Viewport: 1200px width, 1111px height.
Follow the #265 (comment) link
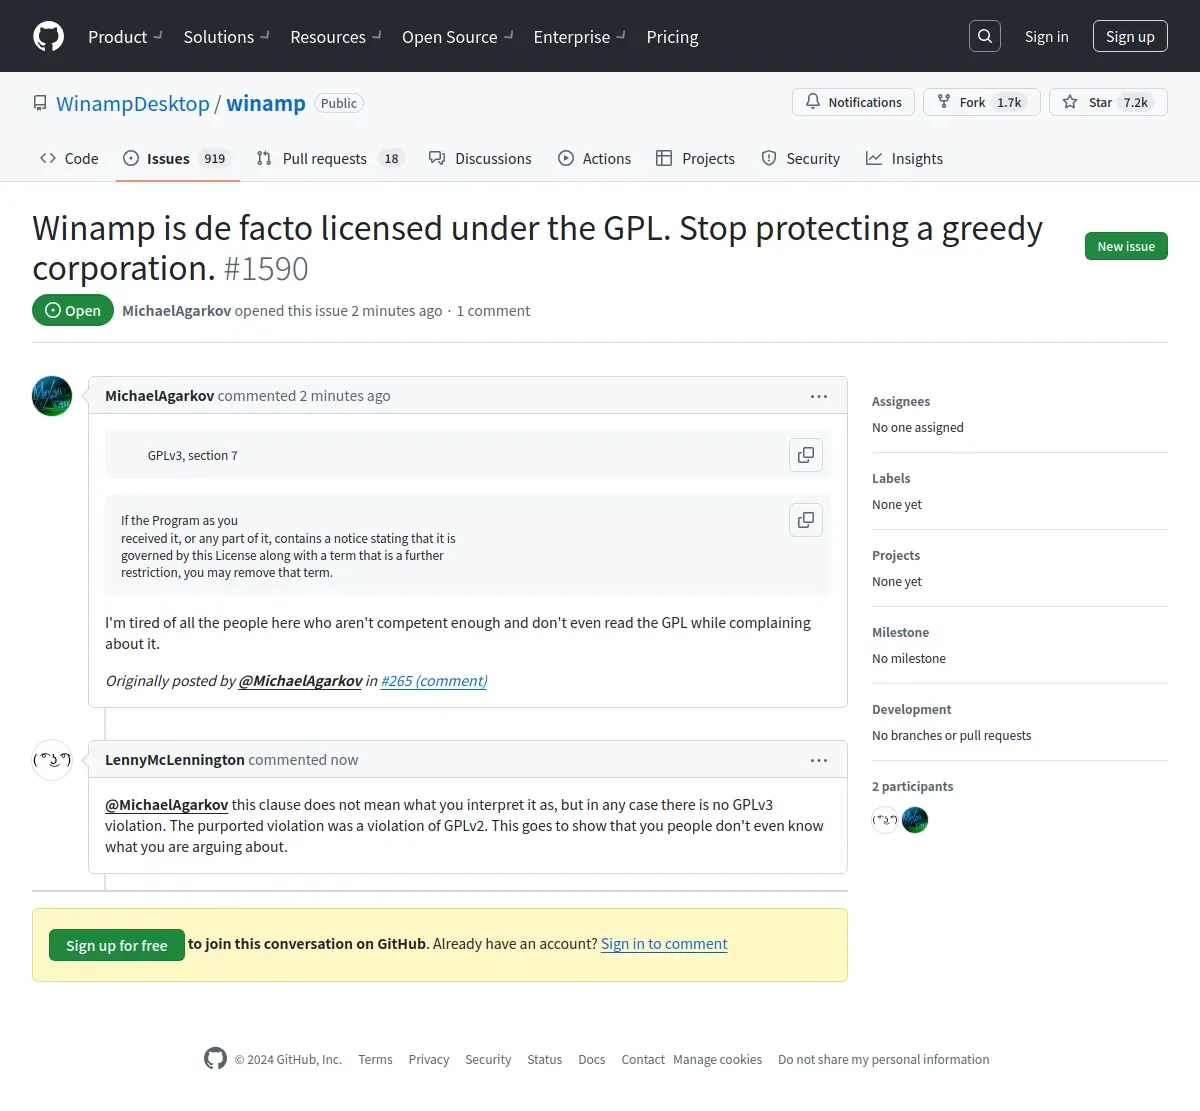pyautogui.click(x=434, y=681)
